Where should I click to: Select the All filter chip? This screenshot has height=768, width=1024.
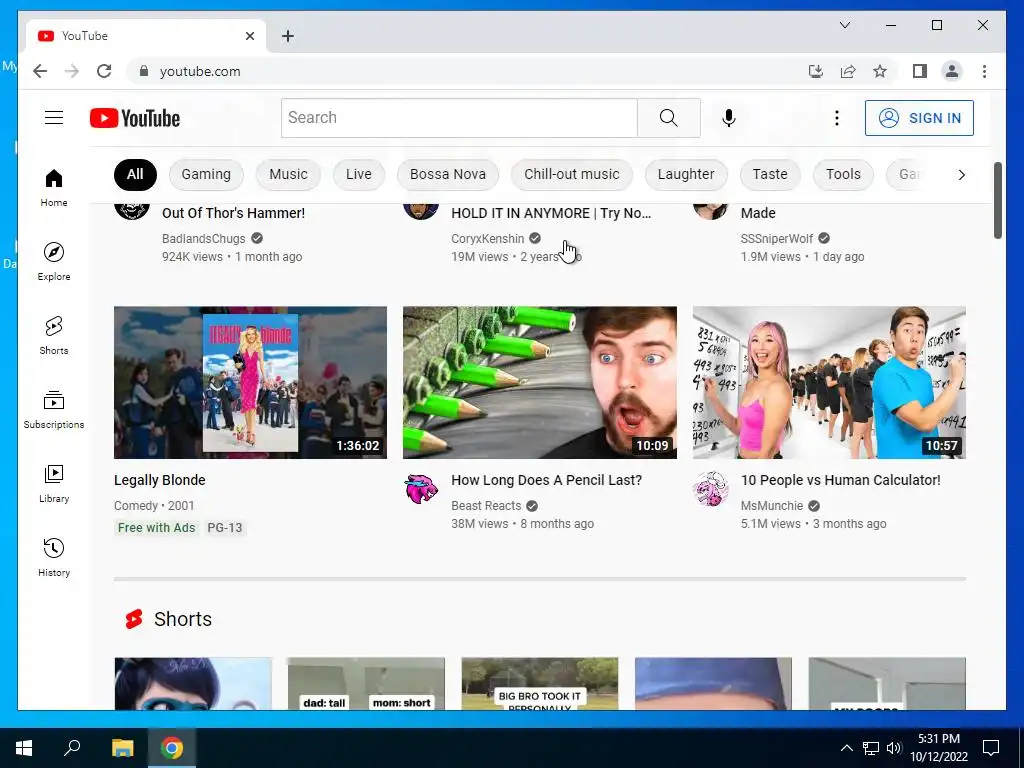[135, 174]
